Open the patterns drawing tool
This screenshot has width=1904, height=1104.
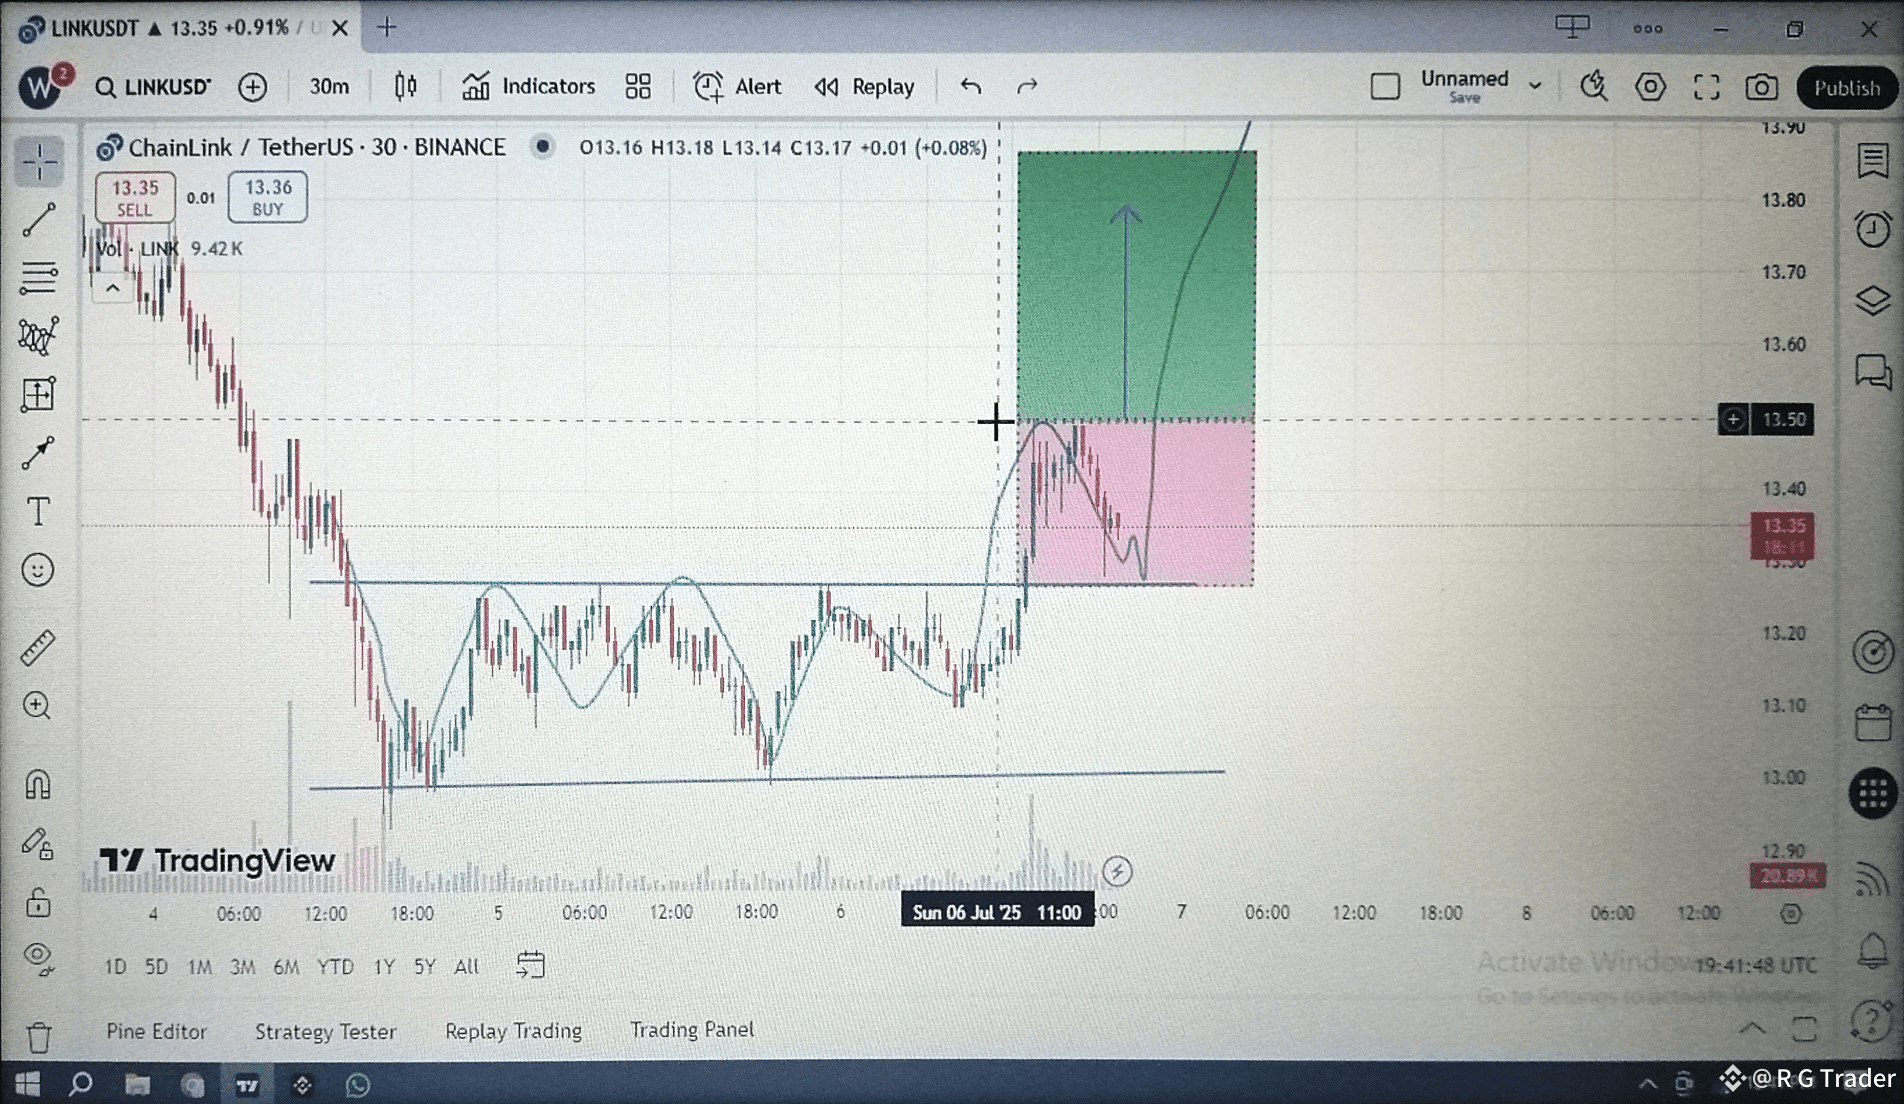pos(39,336)
